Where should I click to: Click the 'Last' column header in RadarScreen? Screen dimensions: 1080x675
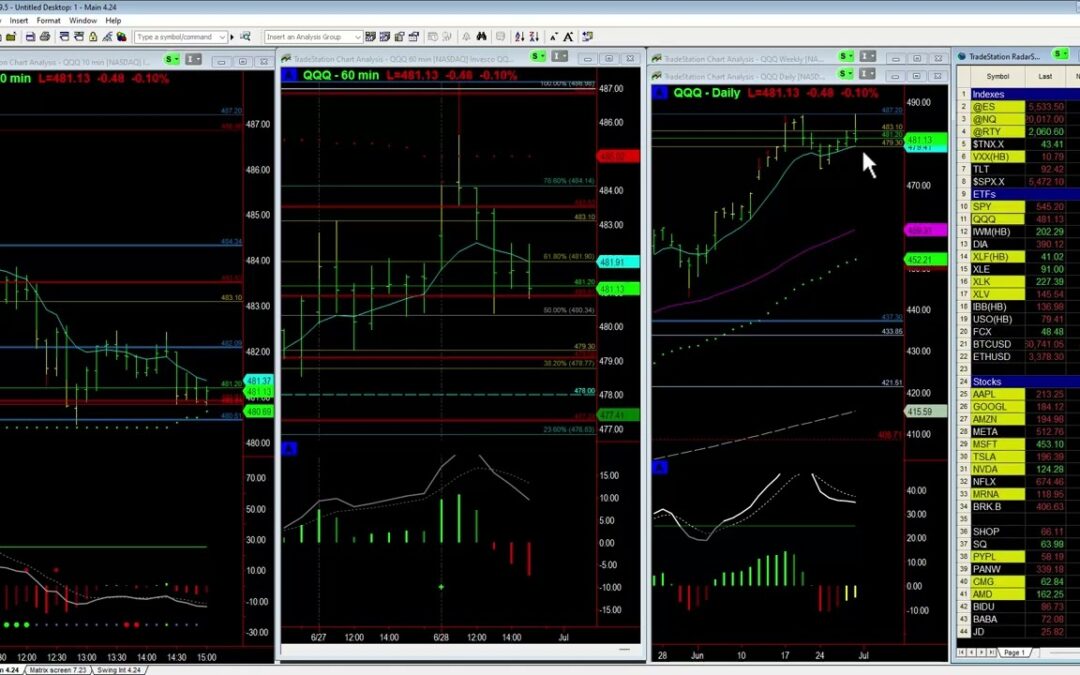(x=1045, y=76)
